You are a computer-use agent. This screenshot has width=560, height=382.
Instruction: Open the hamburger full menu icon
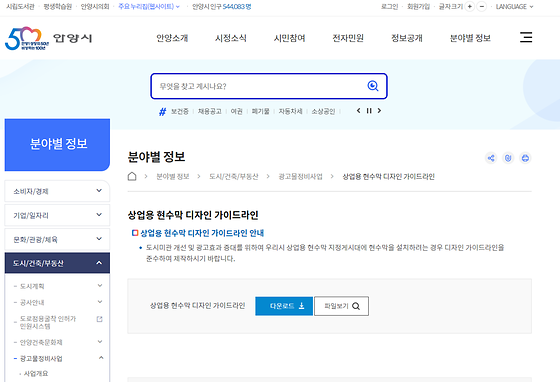pos(526,37)
